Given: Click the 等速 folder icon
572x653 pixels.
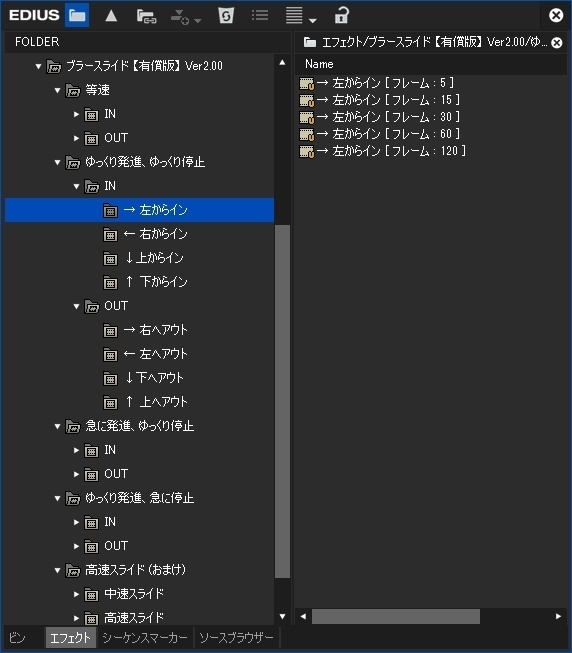Looking at the screenshot, I should point(73,90).
